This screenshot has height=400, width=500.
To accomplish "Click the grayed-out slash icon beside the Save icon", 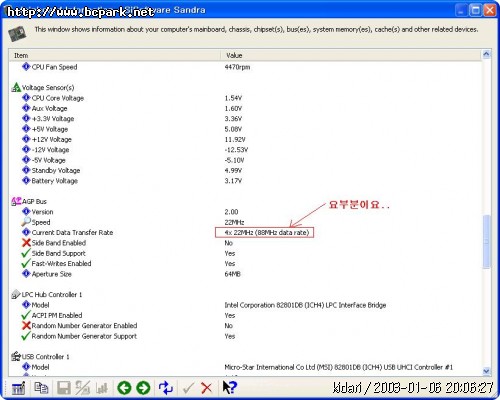I will coord(82,388).
